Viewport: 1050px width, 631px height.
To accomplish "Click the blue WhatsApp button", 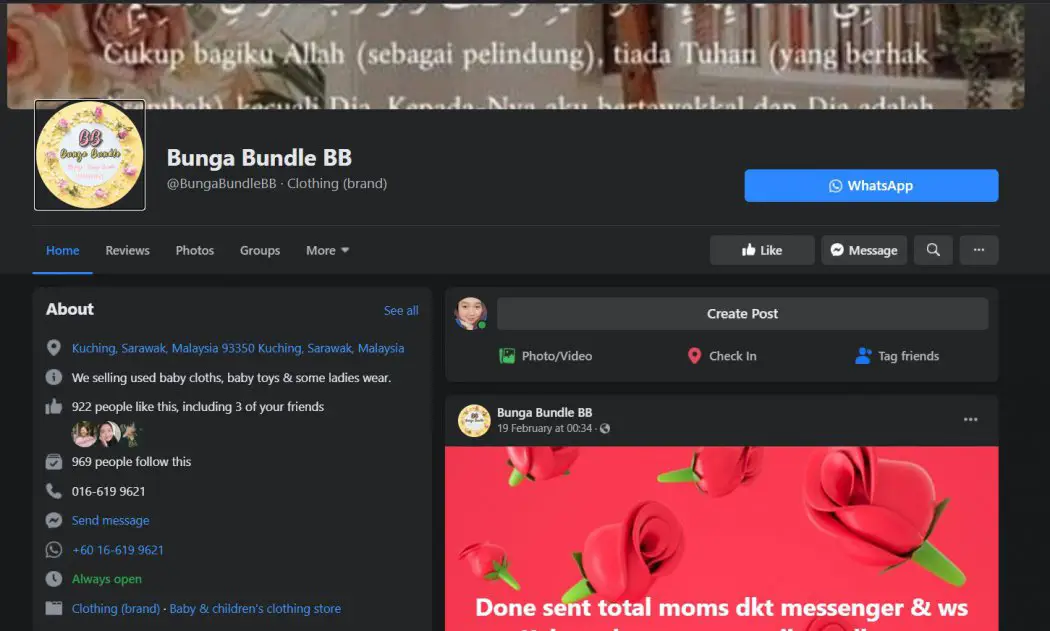I will pos(871,186).
